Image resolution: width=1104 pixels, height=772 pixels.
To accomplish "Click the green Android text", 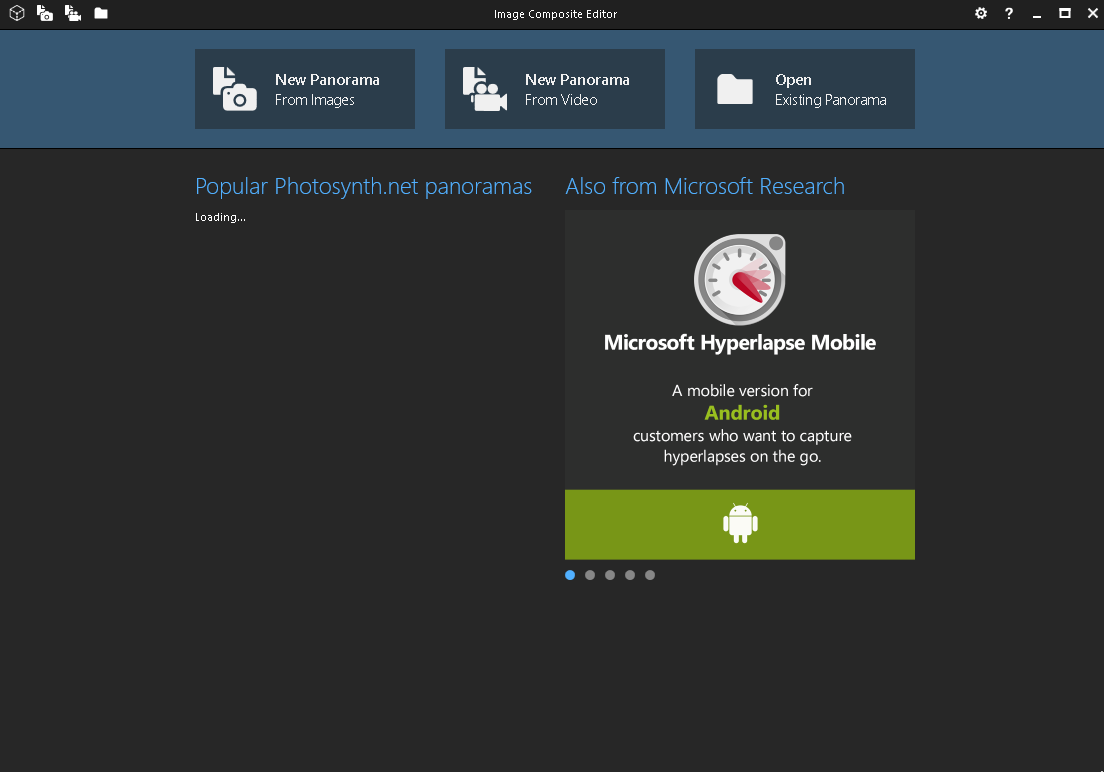I will coord(742,413).
